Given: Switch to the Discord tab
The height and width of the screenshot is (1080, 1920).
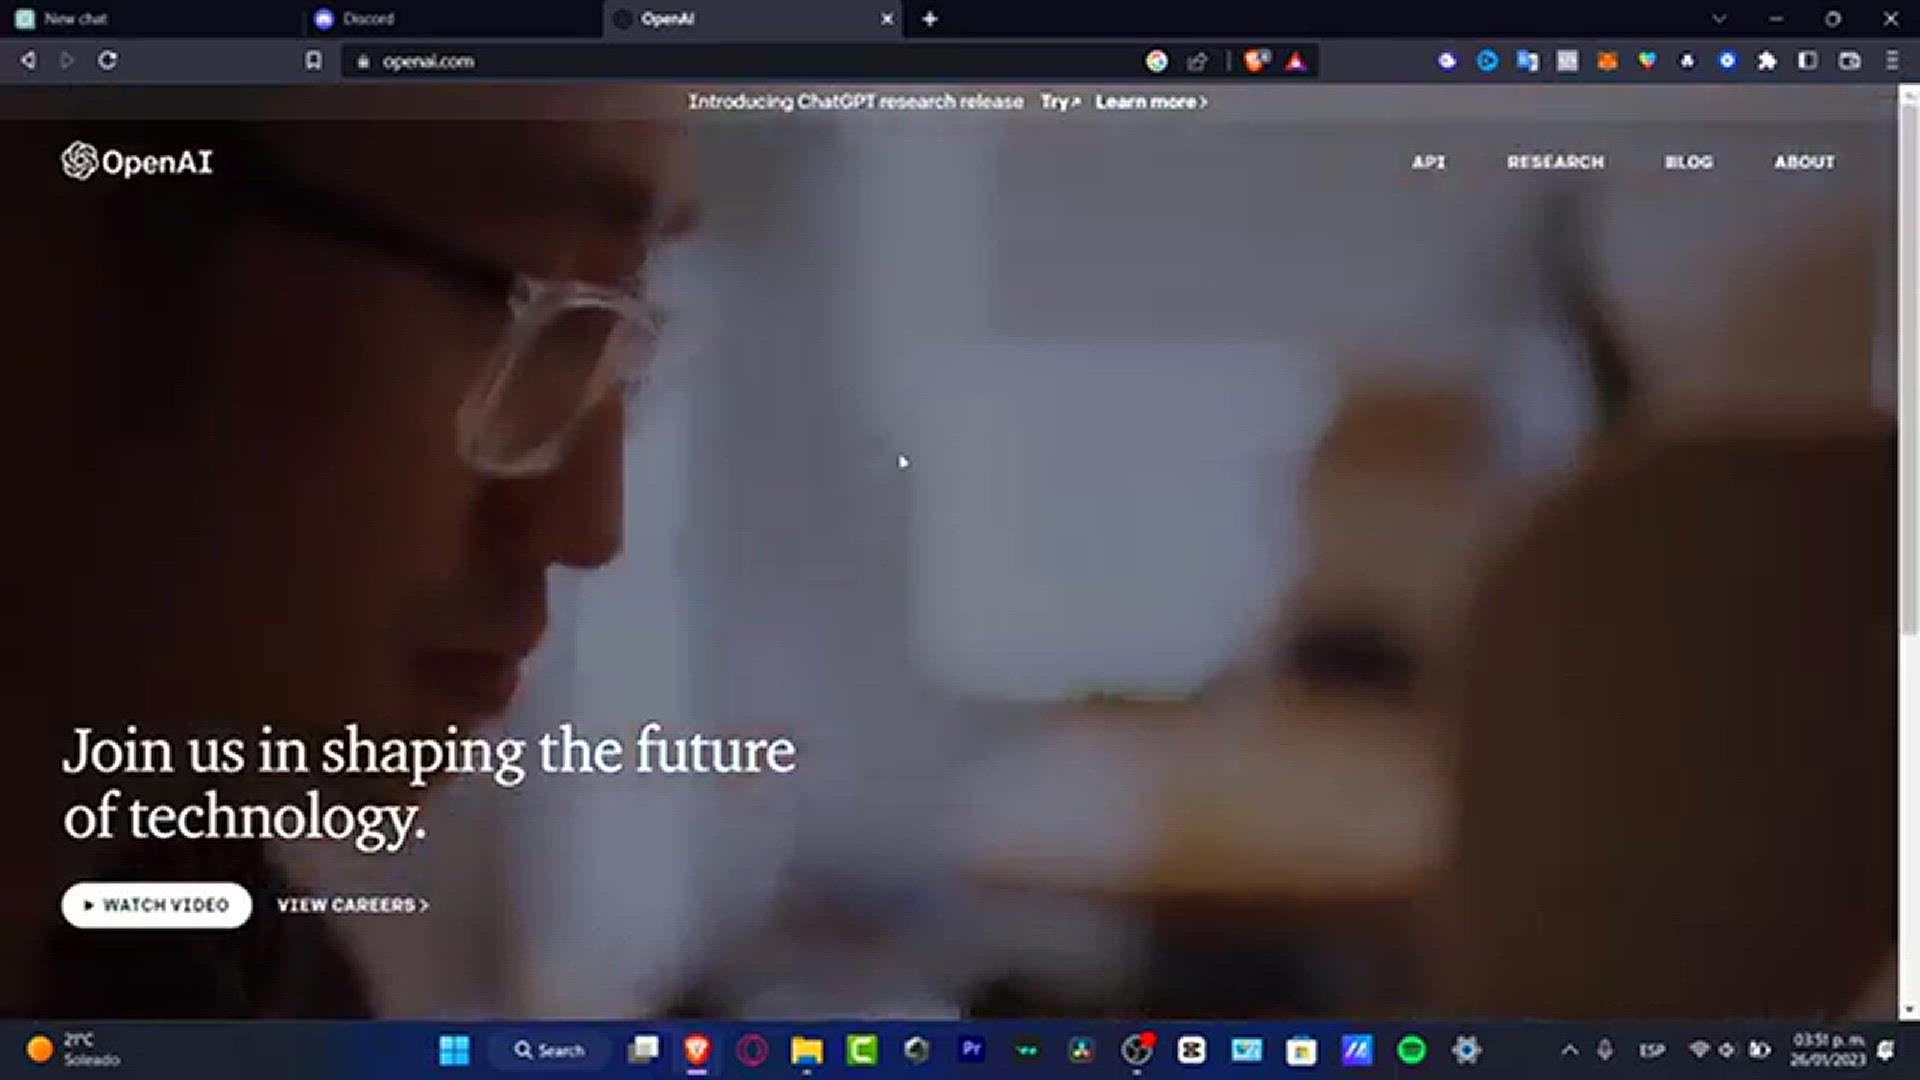Looking at the screenshot, I should (x=367, y=18).
